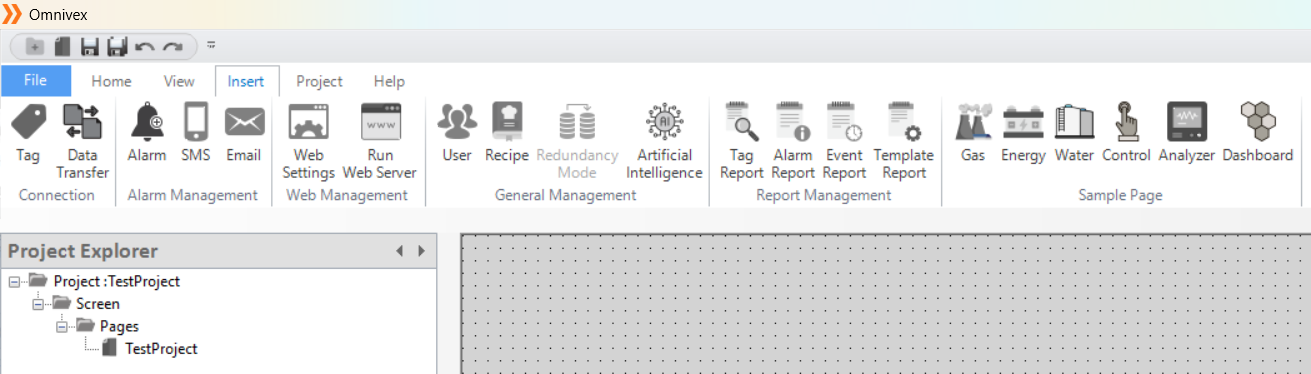Collapse the Pages tree node
The height and width of the screenshot is (374, 1311).
point(62,326)
